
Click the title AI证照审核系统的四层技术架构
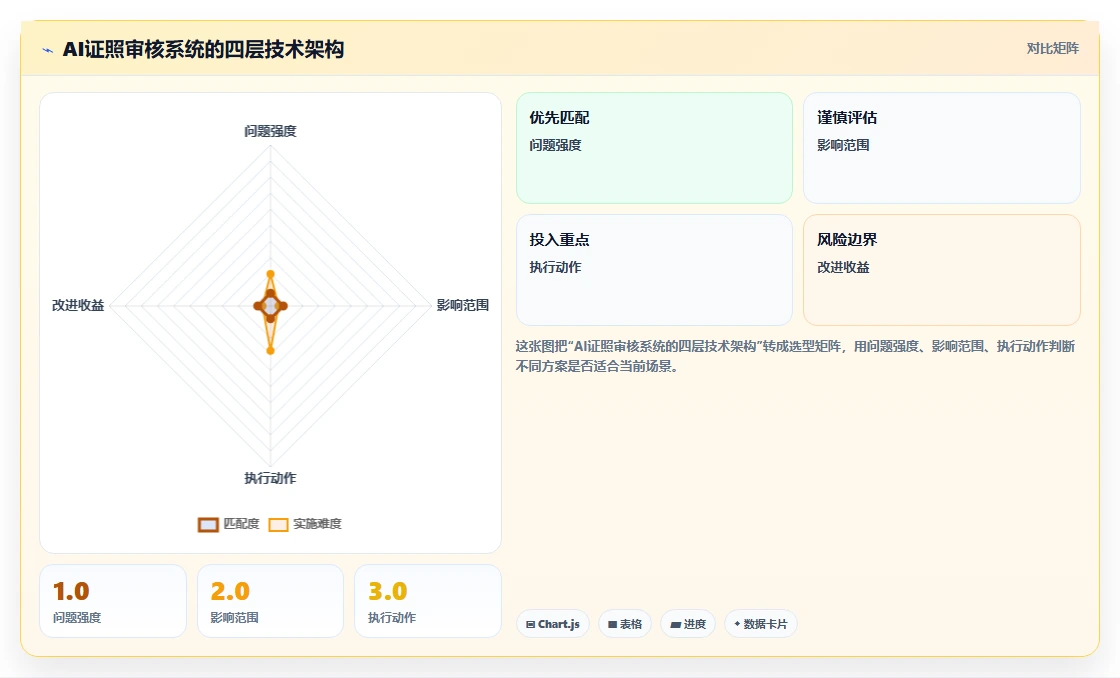tap(203, 49)
